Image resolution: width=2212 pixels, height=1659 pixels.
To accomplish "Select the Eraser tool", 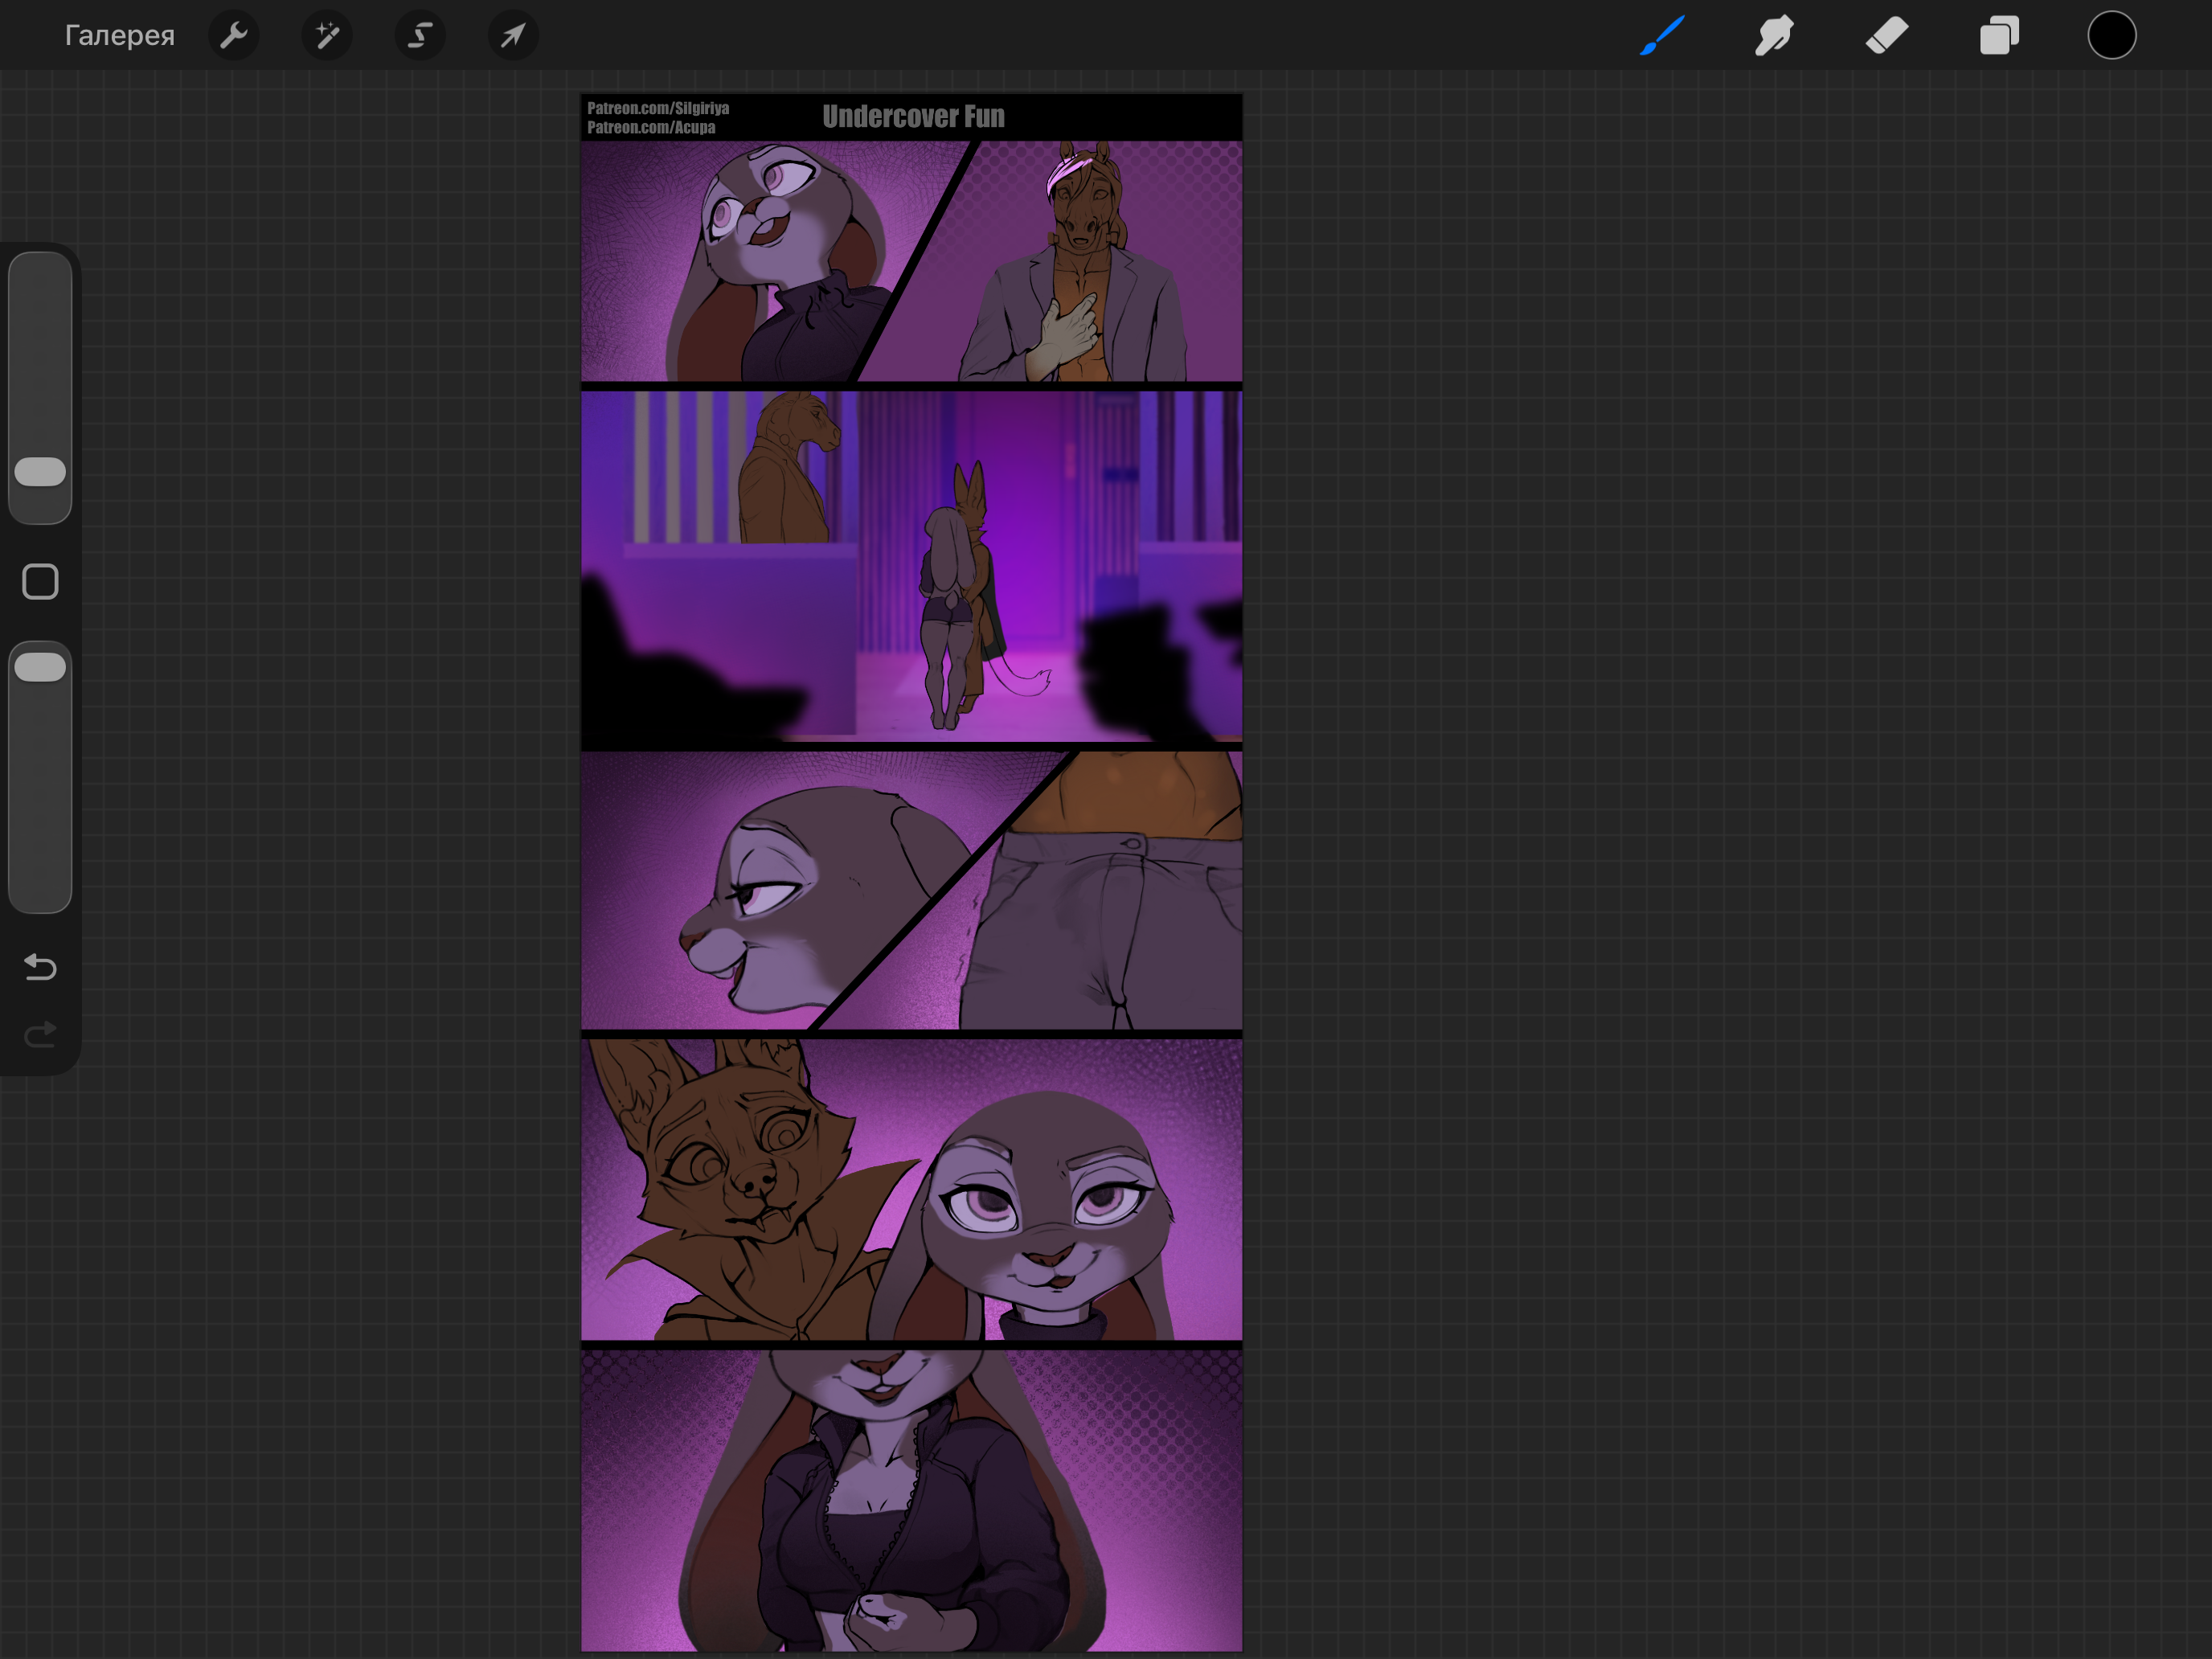I will coord(1887,36).
